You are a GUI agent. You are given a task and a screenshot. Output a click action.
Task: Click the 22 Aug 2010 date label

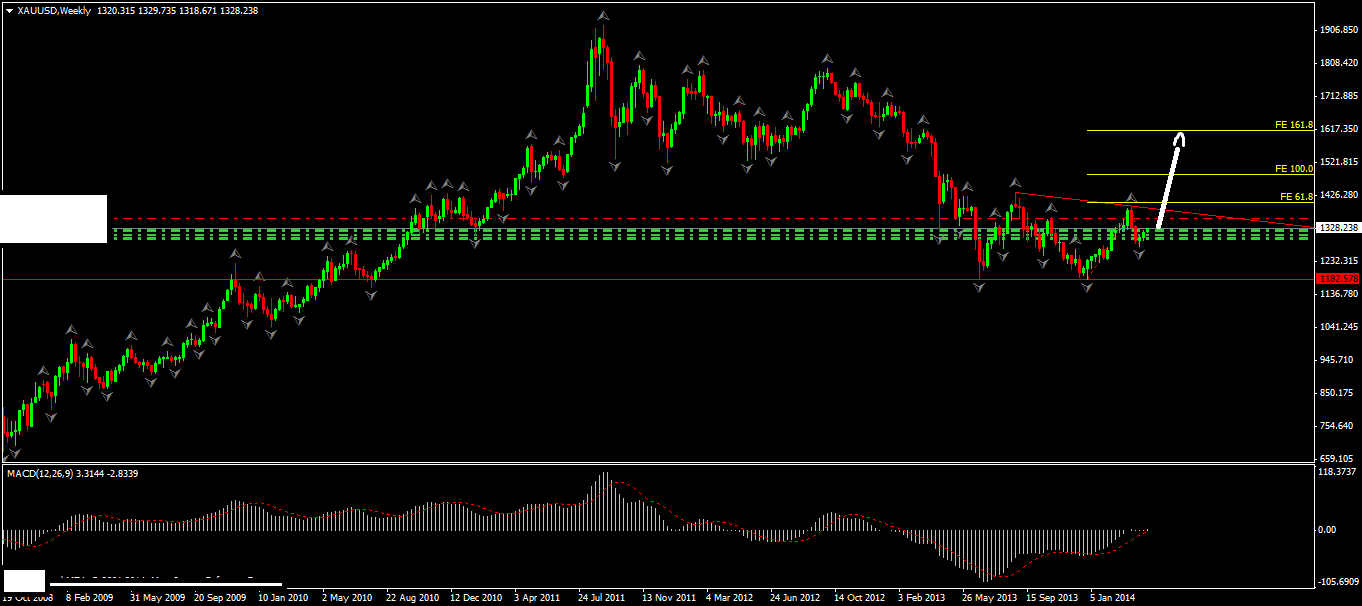(410, 597)
